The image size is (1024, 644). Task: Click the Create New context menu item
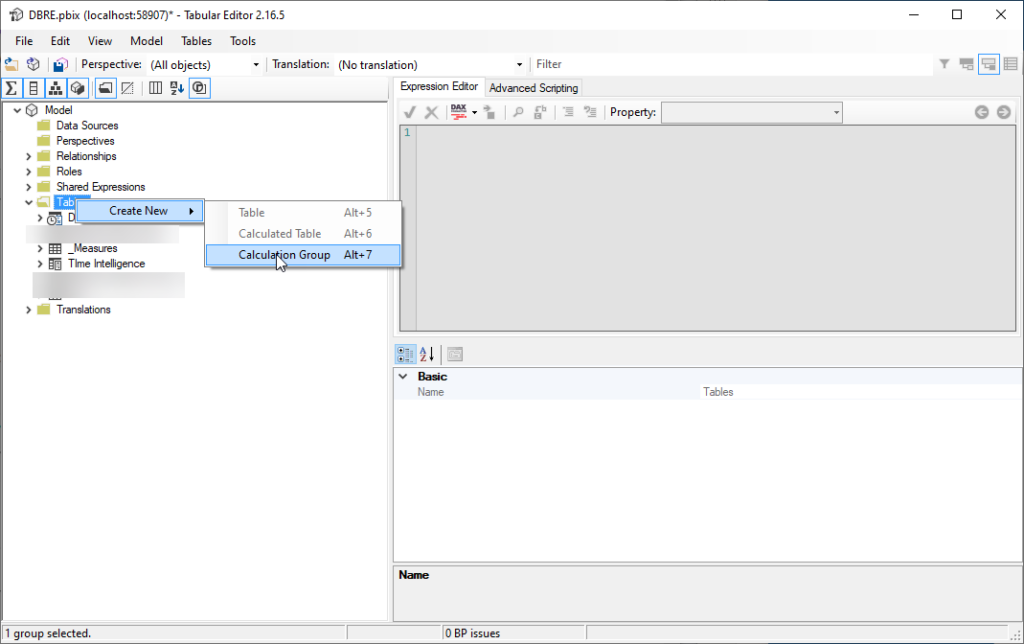(x=140, y=211)
